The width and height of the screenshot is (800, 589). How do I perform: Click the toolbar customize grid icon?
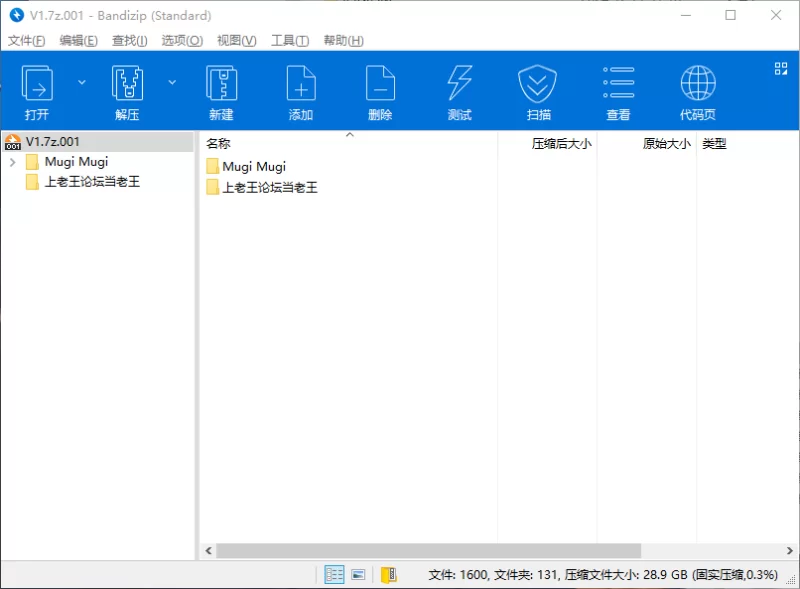(781, 69)
